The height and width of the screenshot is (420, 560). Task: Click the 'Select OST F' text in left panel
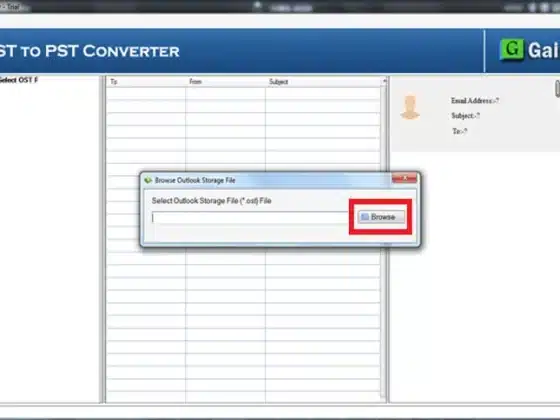[x=19, y=80]
